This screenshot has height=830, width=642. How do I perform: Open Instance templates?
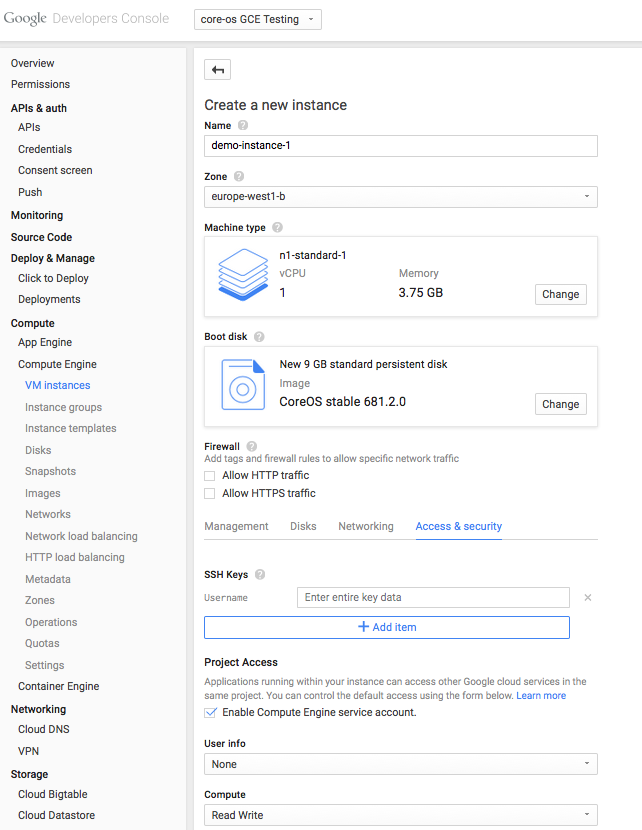click(70, 428)
